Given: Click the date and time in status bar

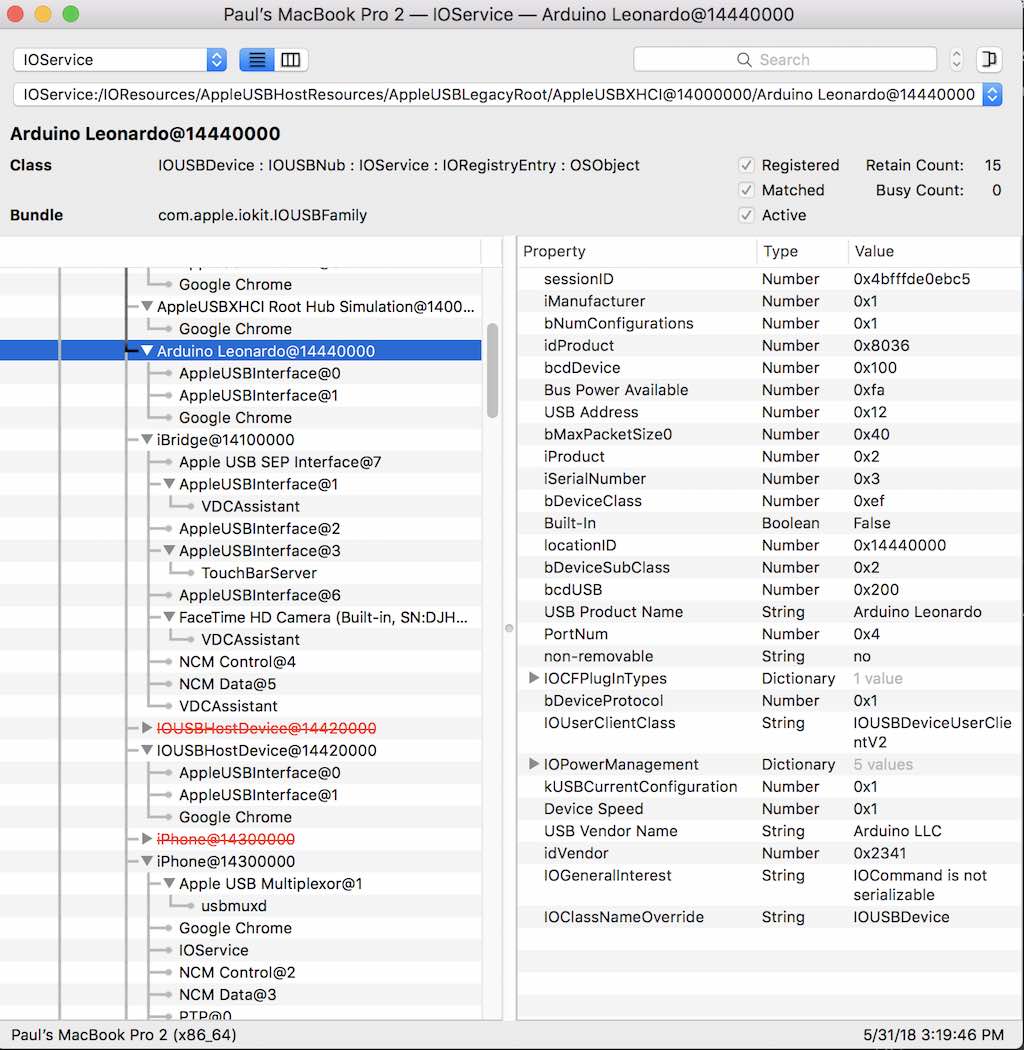Looking at the screenshot, I should [933, 1035].
